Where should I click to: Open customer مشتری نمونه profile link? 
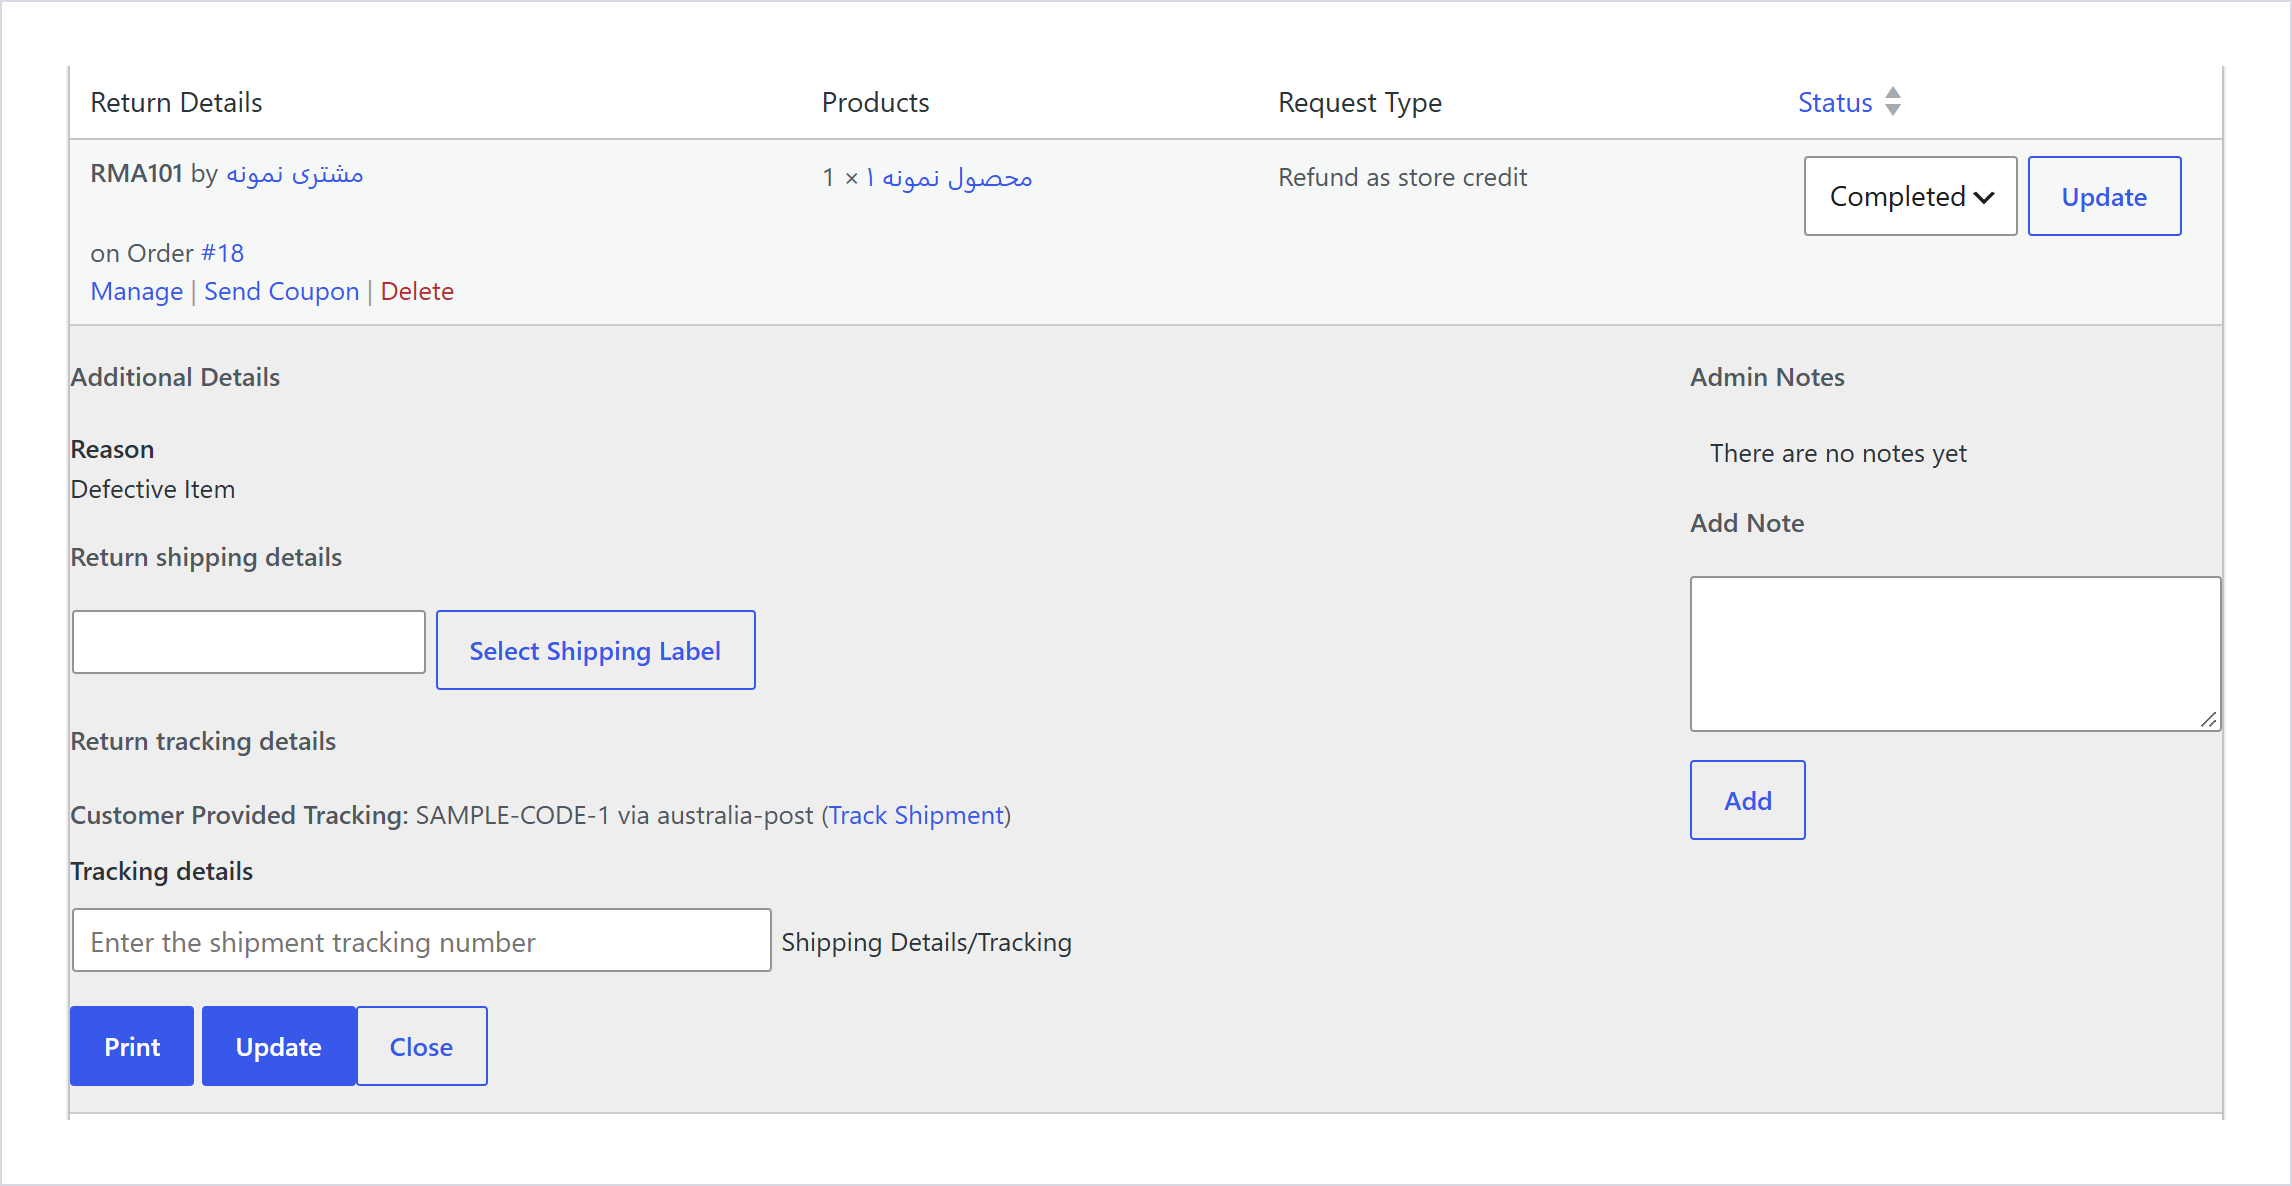pyautogui.click(x=295, y=174)
